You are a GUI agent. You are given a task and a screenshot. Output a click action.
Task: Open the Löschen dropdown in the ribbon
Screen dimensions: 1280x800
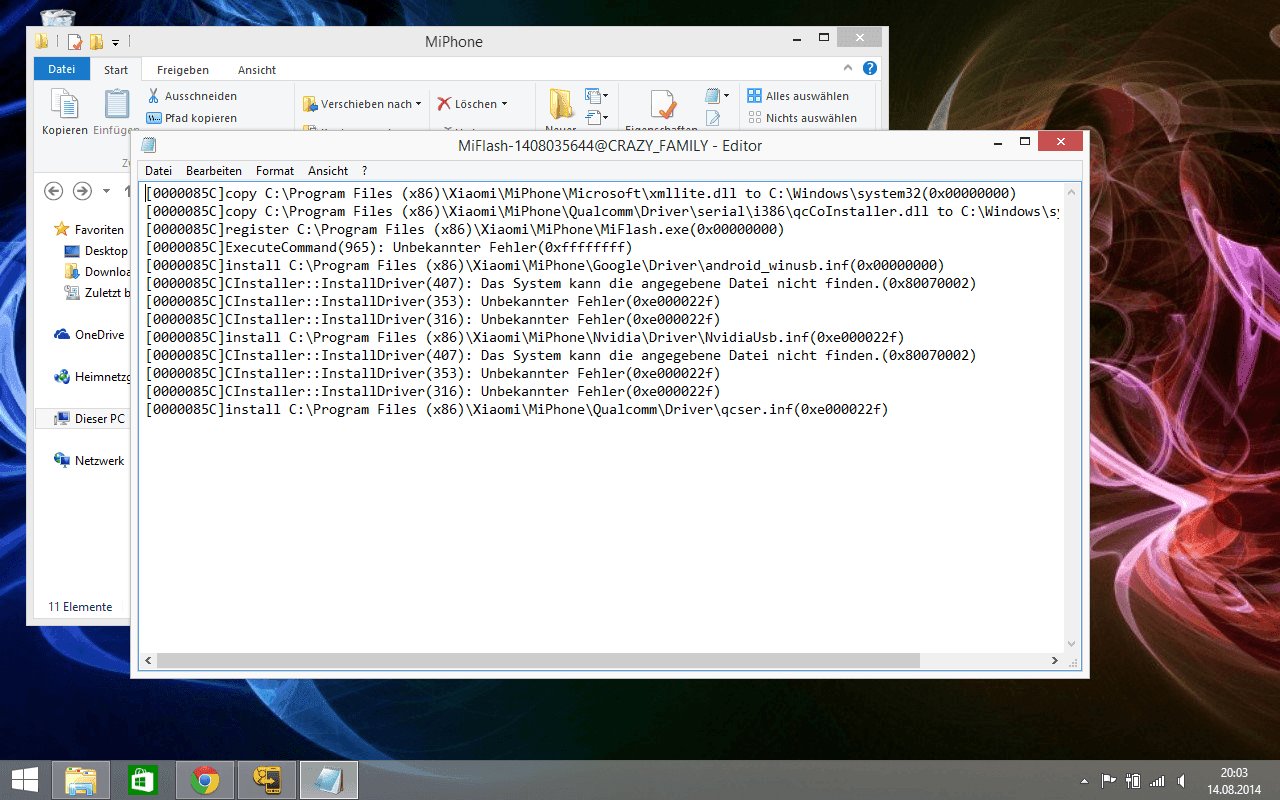(472, 104)
